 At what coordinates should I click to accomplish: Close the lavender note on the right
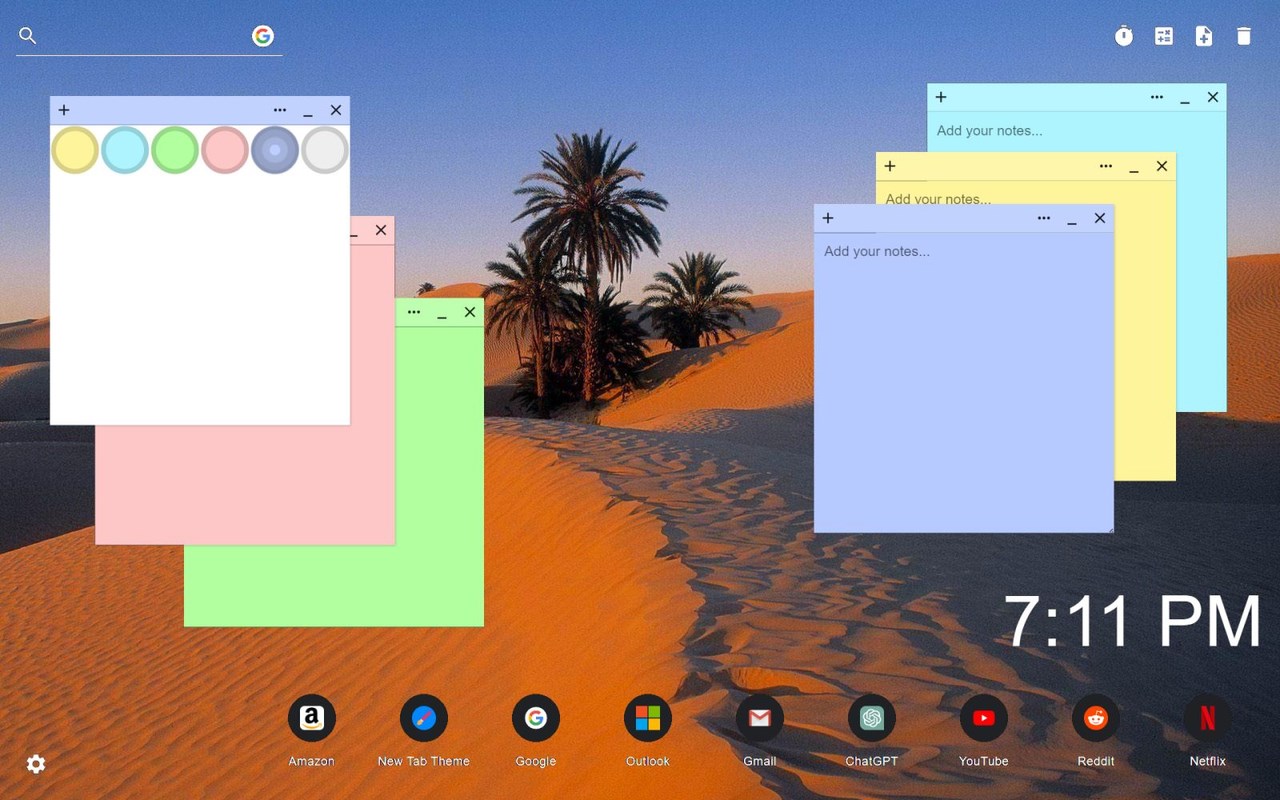point(1100,218)
